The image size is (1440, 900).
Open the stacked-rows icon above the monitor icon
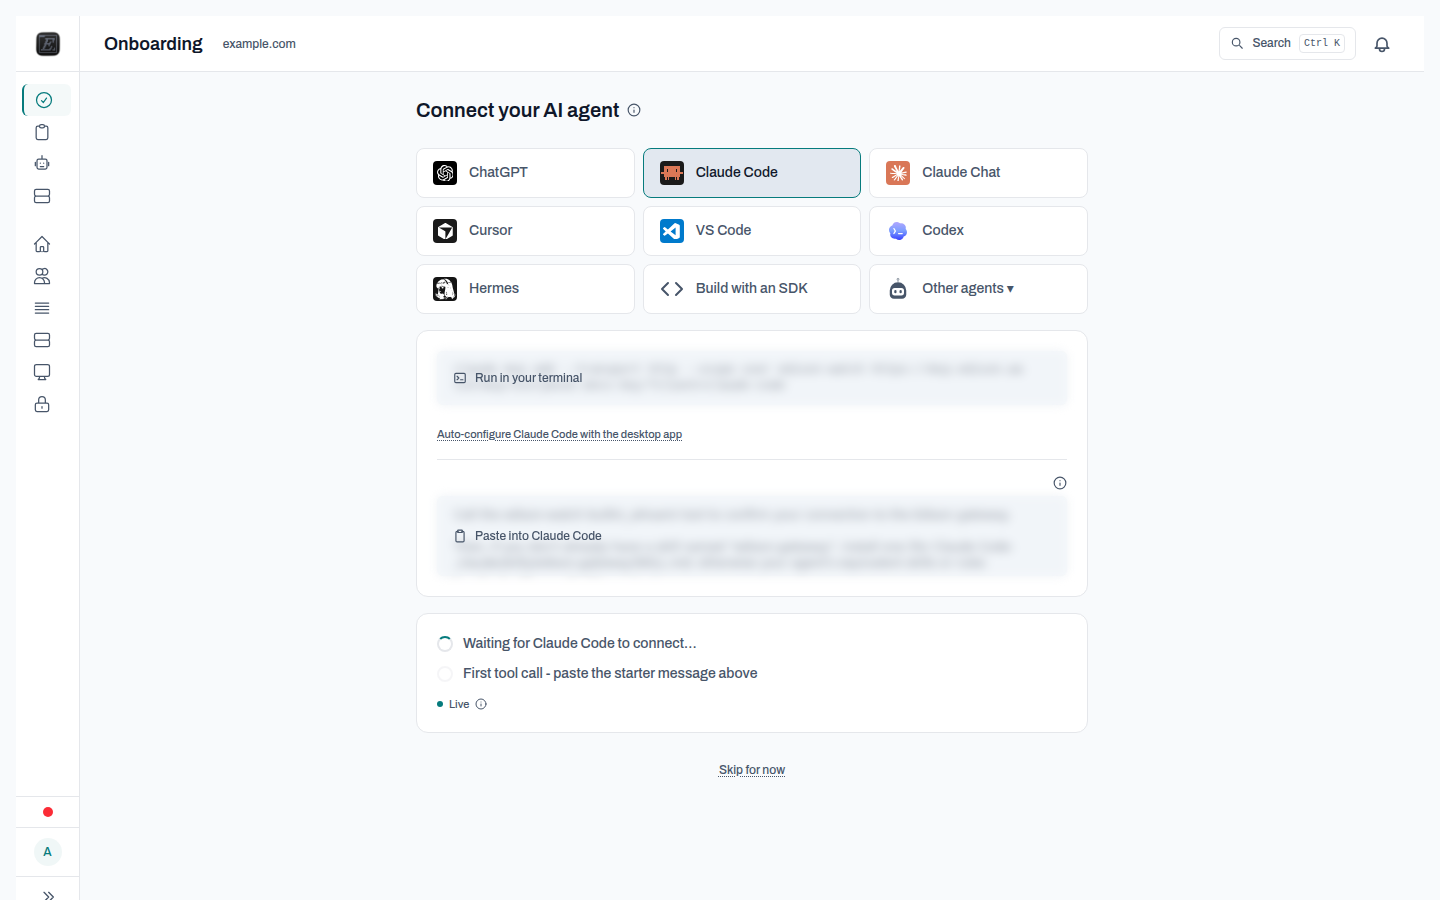pos(42,340)
